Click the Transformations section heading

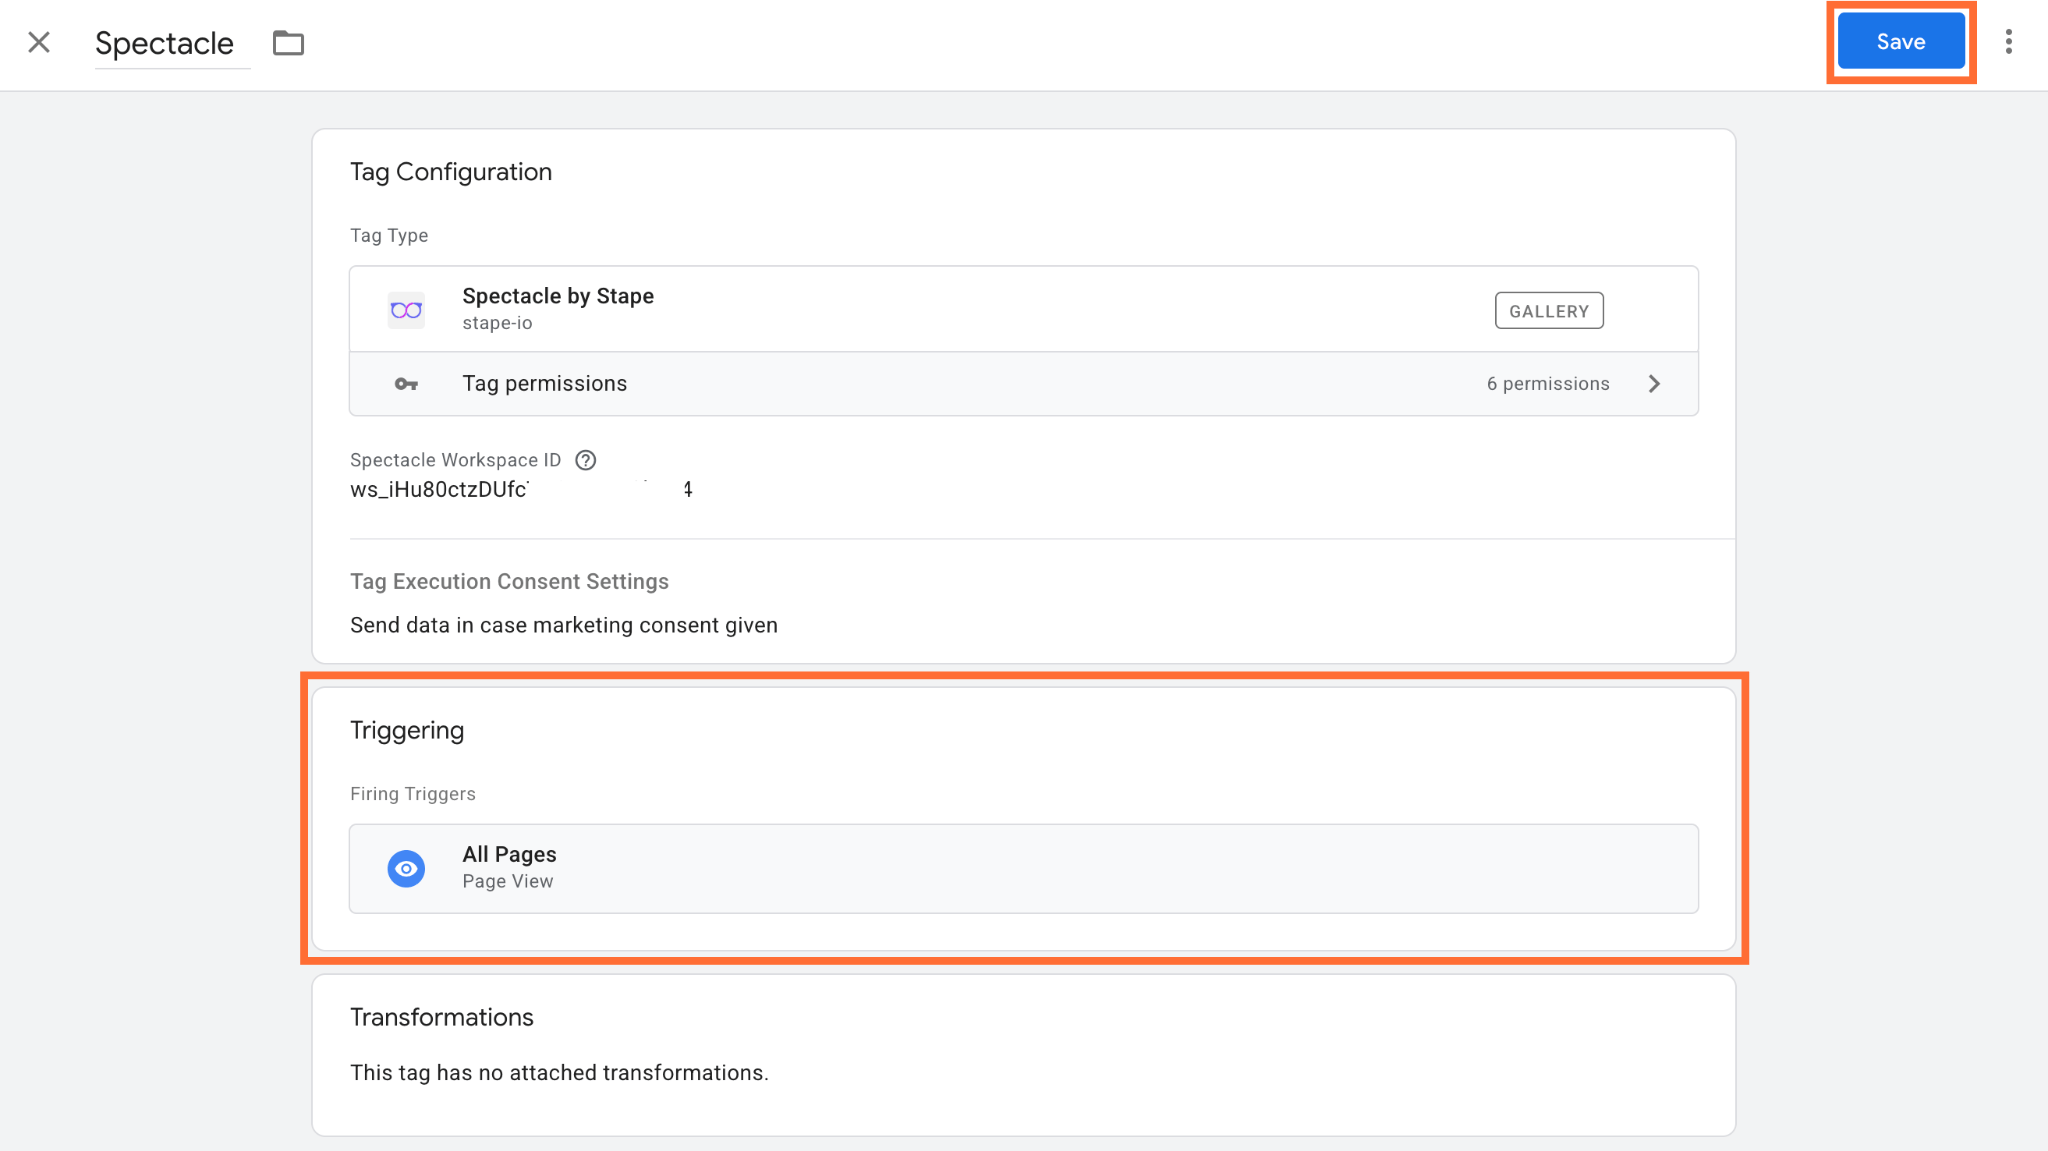click(442, 1017)
